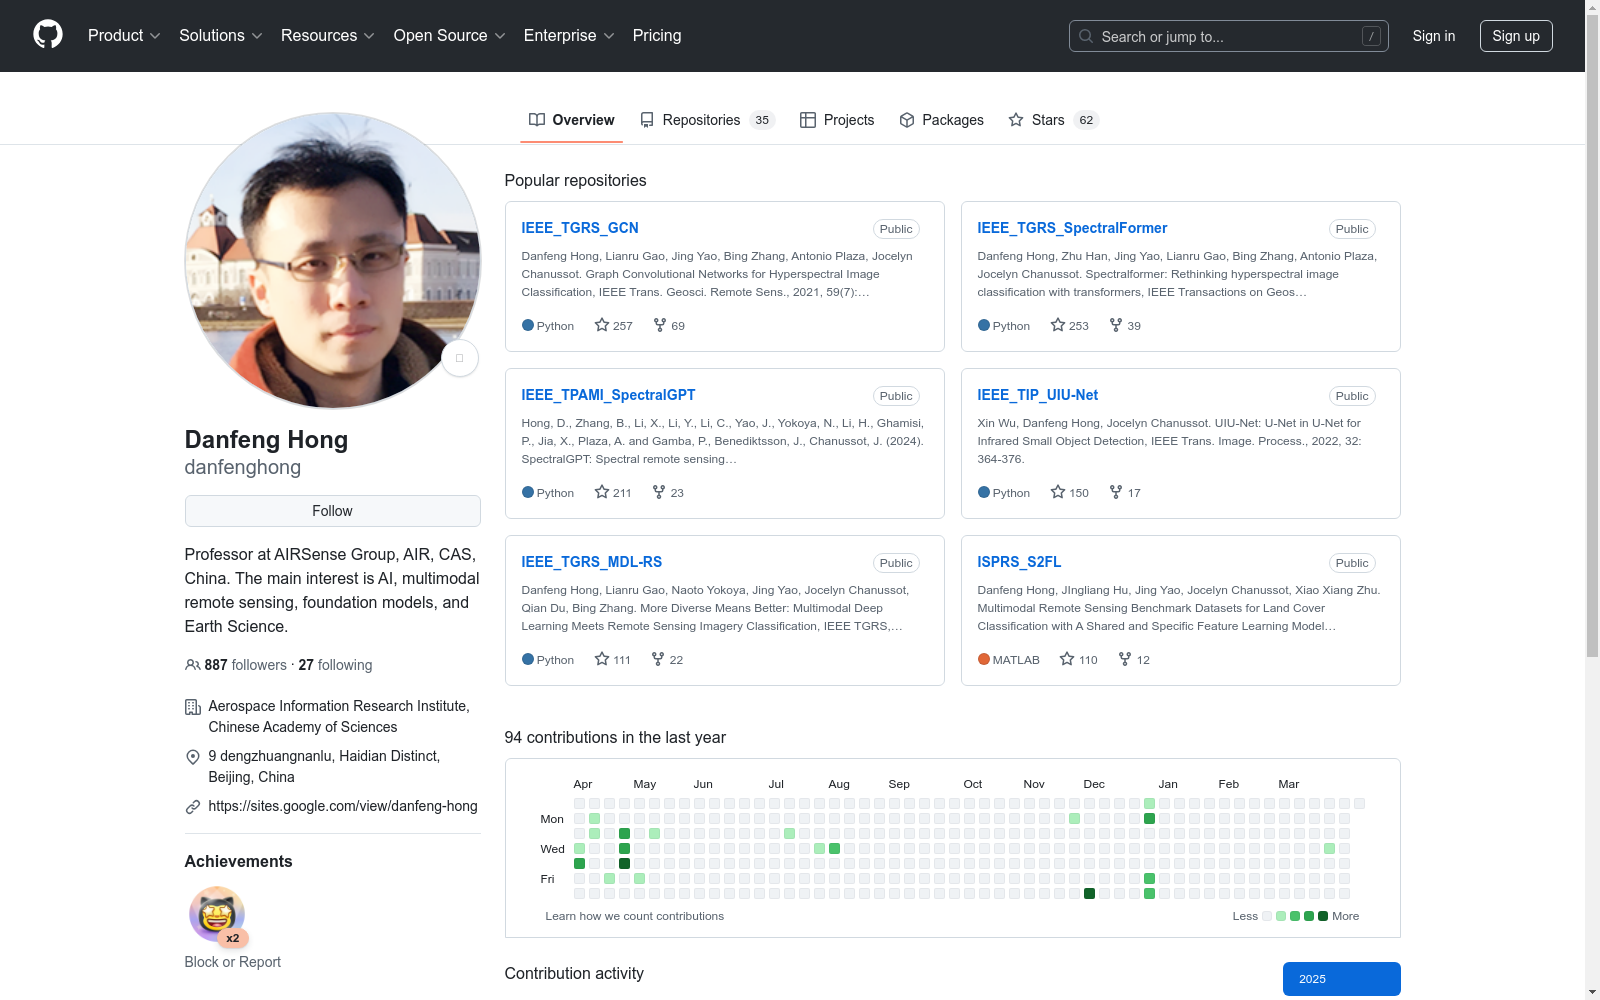Click the star icon of IEEE_TPAMI_SpectralGPT
Viewport: 1600px width, 1000px height.
(x=602, y=492)
